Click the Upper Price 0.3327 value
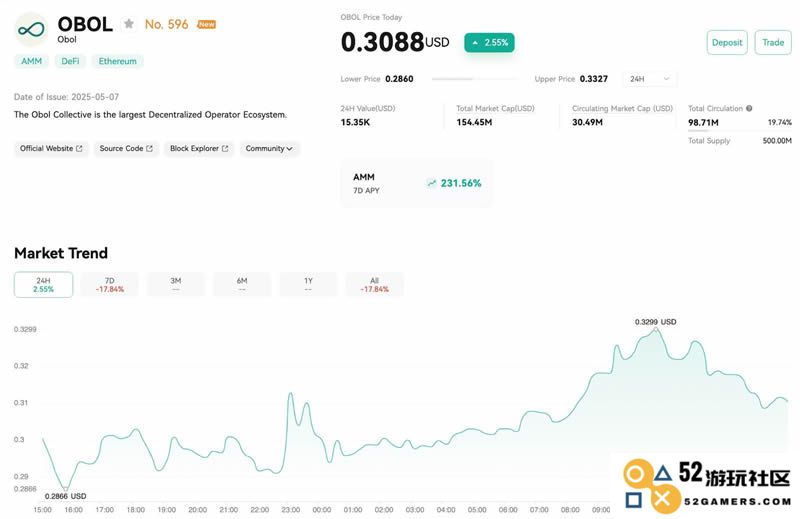The height and width of the screenshot is (519, 800). (x=594, y=79)
